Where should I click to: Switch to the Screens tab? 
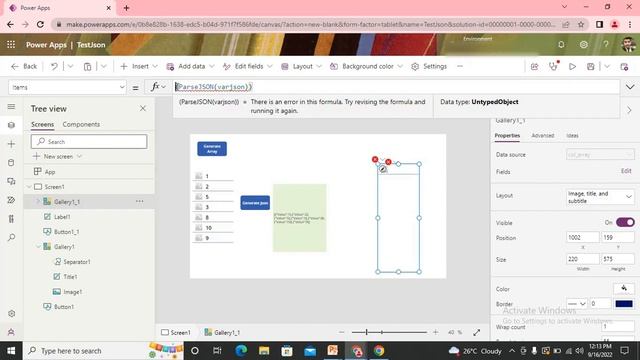pos(42,124)
